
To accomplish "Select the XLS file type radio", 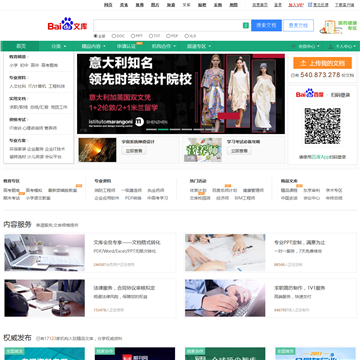I will [186, 36].
